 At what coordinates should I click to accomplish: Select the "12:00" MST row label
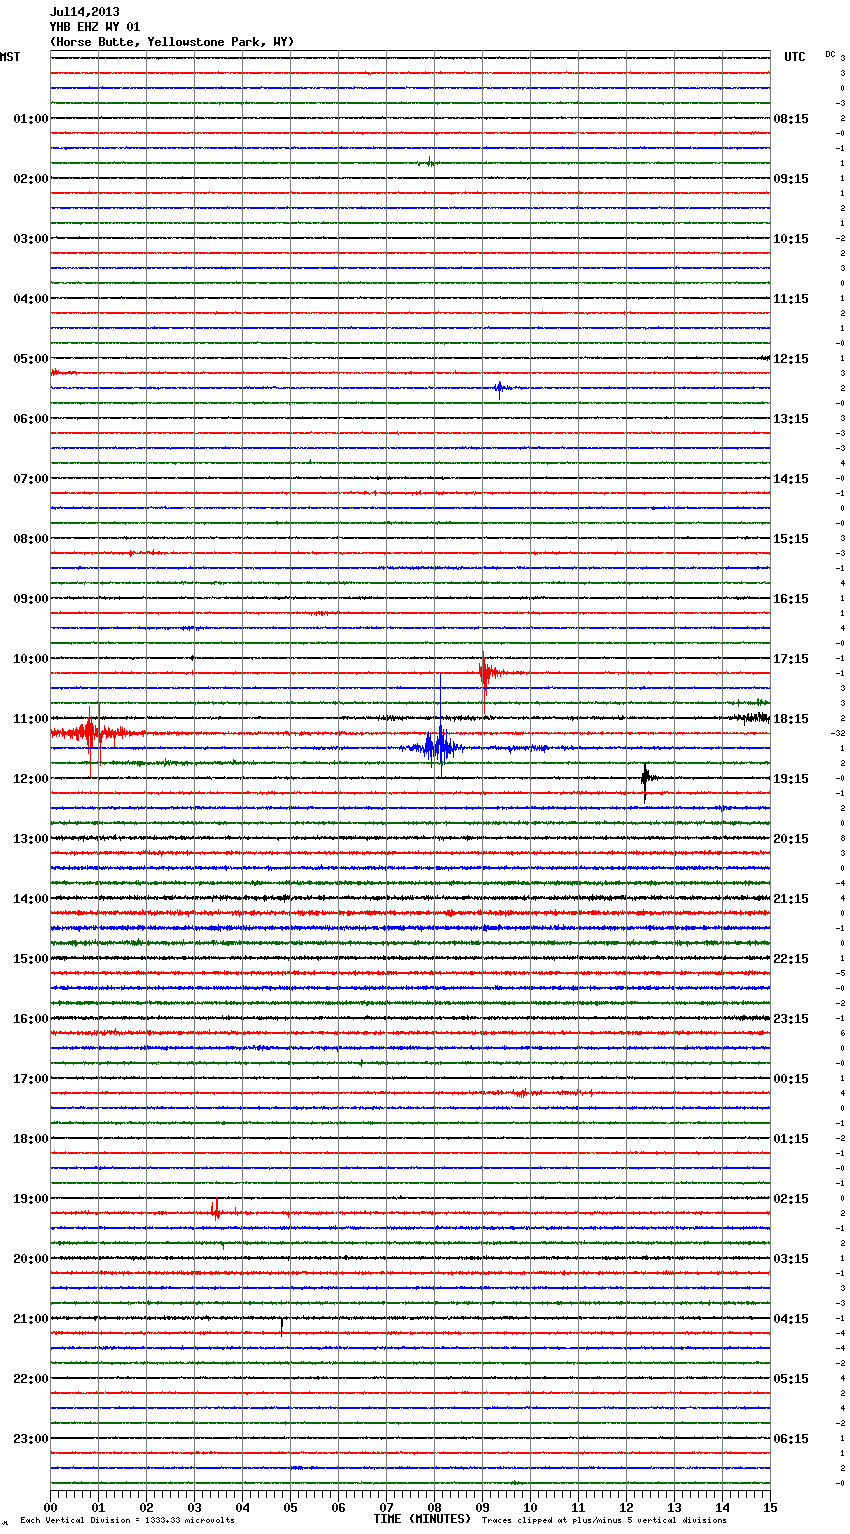click(30, 779)
